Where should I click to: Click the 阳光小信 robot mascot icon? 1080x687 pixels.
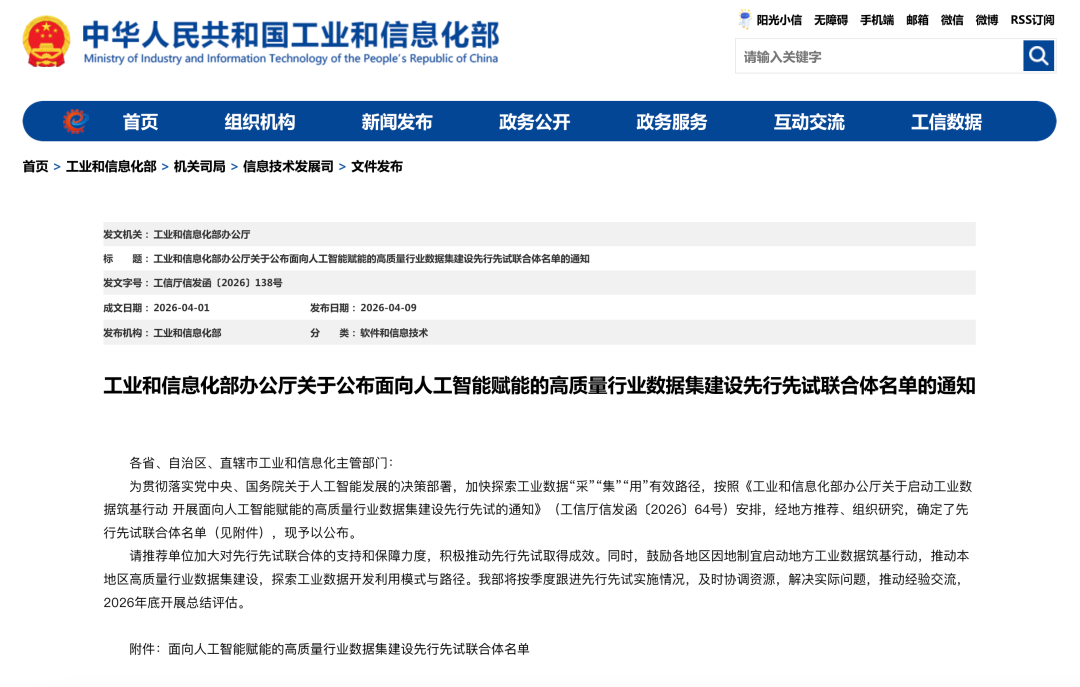(x=745, y=19)
